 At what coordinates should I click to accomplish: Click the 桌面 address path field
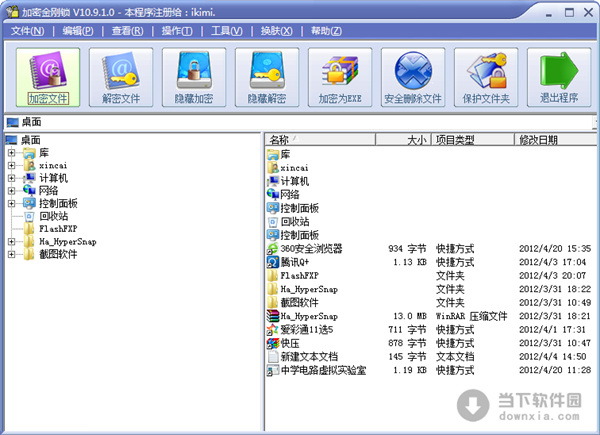tap(300, 122)
